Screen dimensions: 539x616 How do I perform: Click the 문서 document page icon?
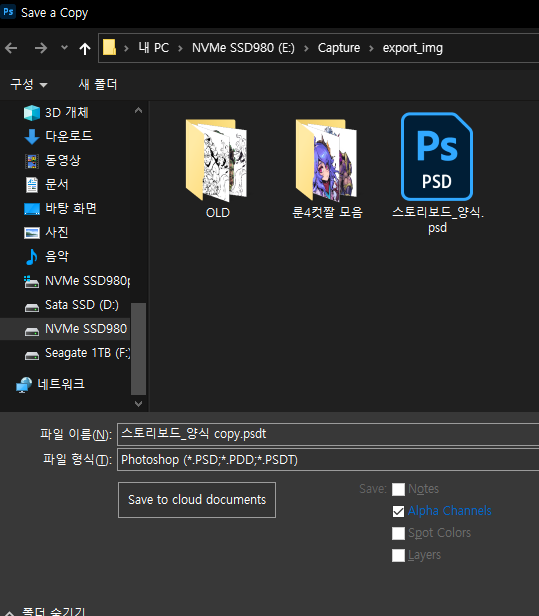32,185
